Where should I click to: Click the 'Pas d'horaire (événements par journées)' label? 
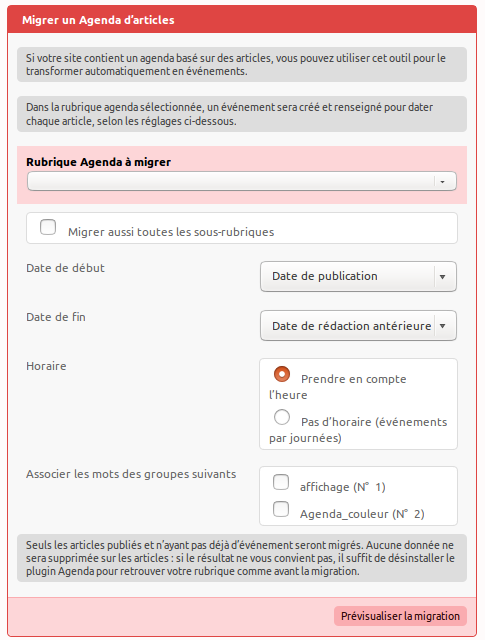point(358,429)
